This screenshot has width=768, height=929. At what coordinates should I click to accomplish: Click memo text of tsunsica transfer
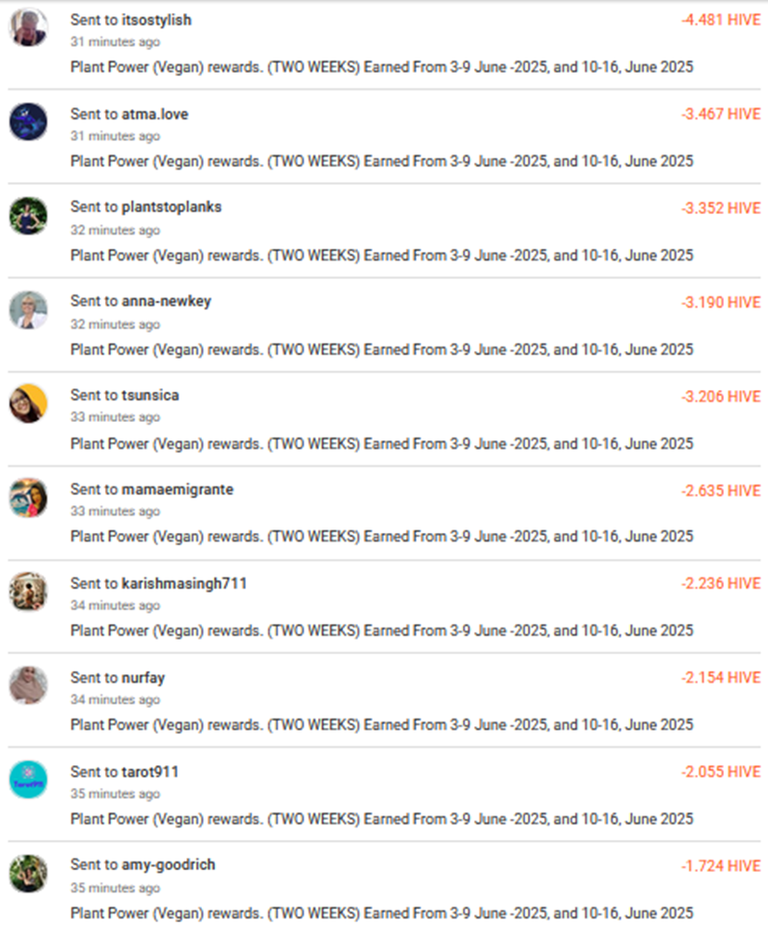(x=382, y=443)
